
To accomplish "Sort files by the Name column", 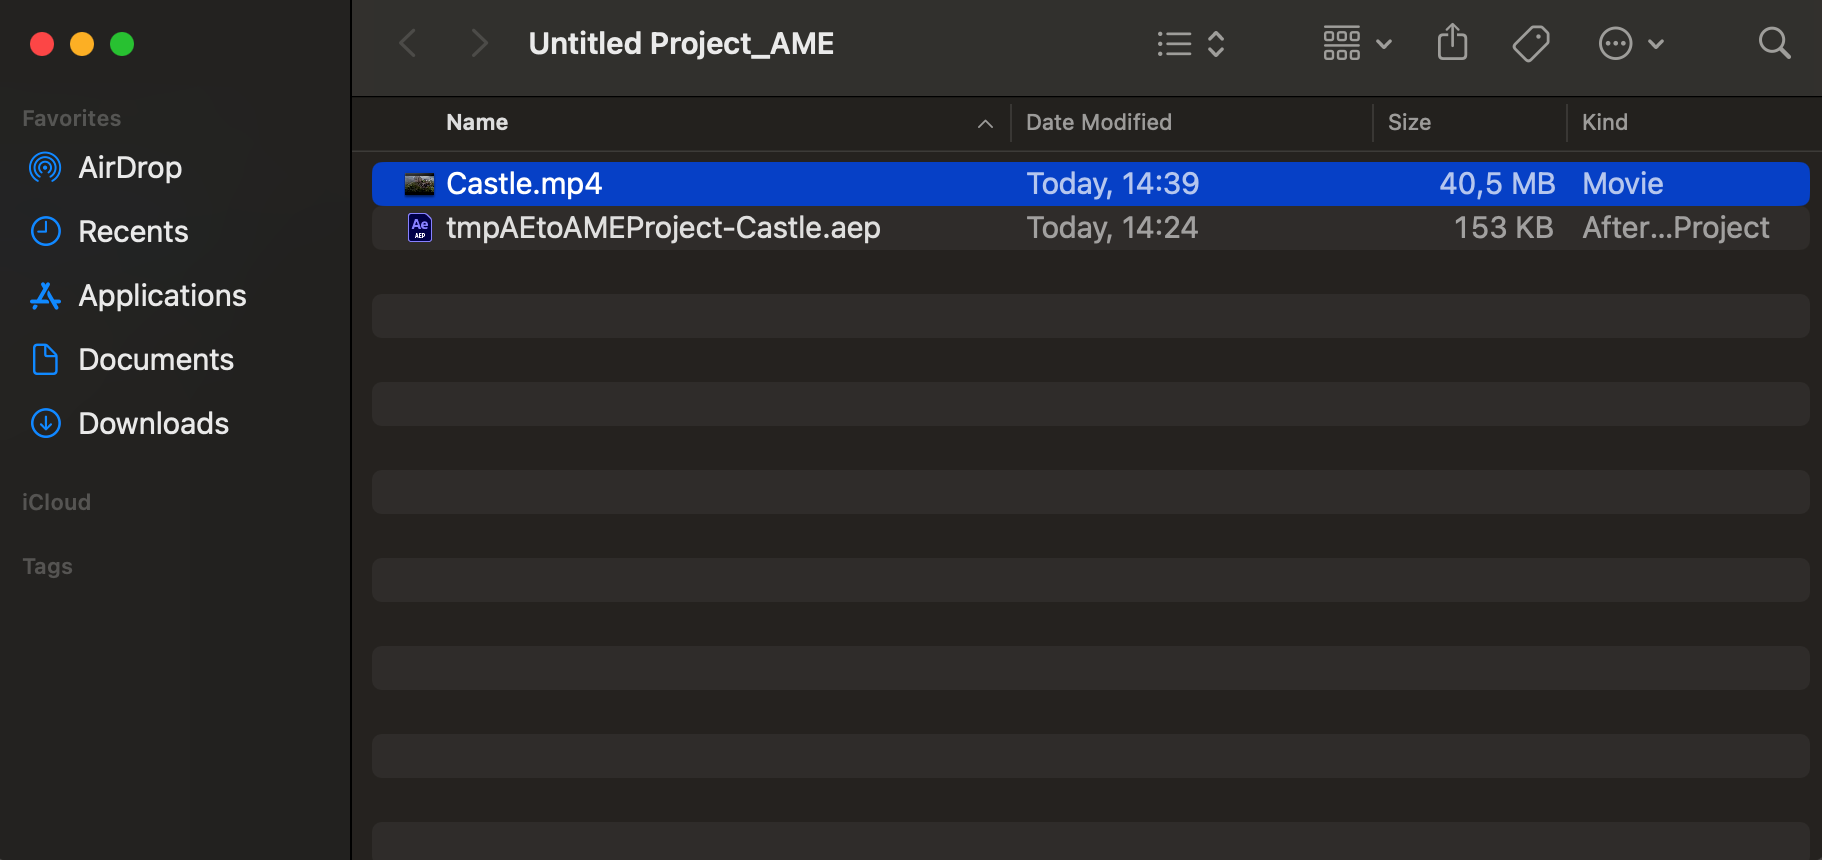I will tap(477, 122).
